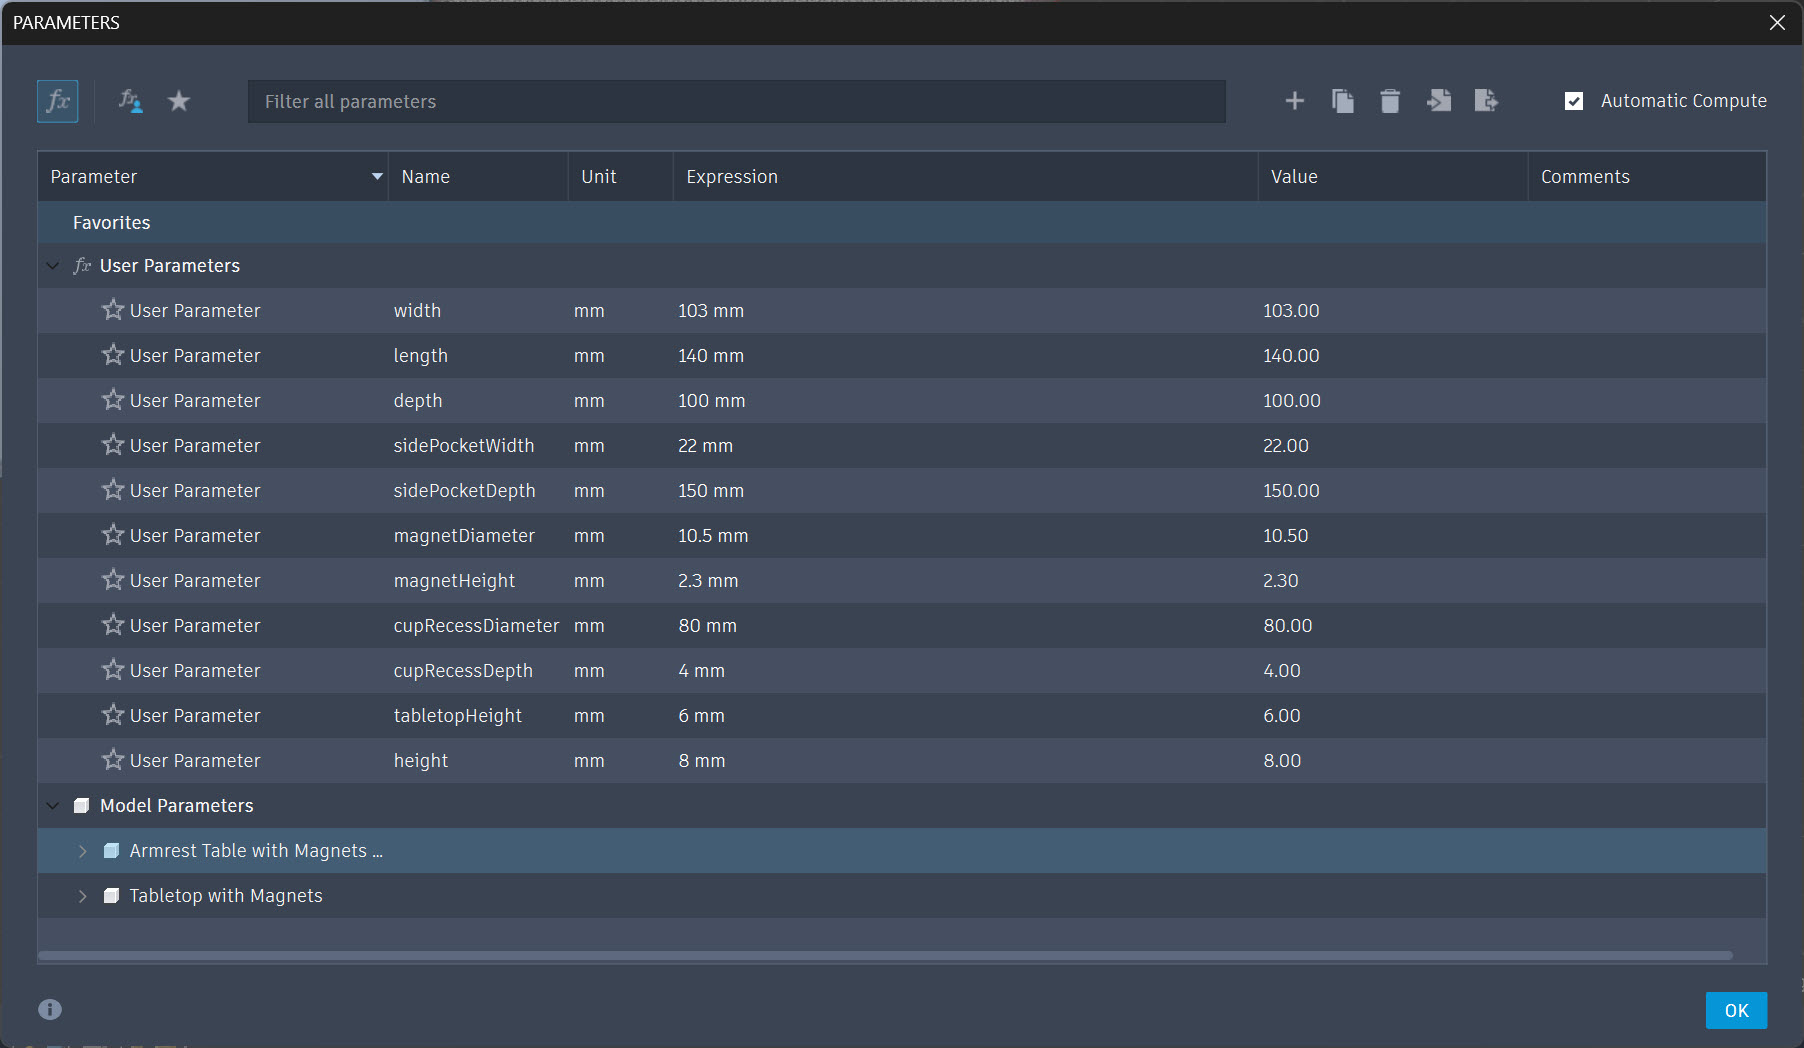The width and height of the screenshot is (1804, 1048).
Task: Click the copy parameters icon
Action: [1343, 101]
